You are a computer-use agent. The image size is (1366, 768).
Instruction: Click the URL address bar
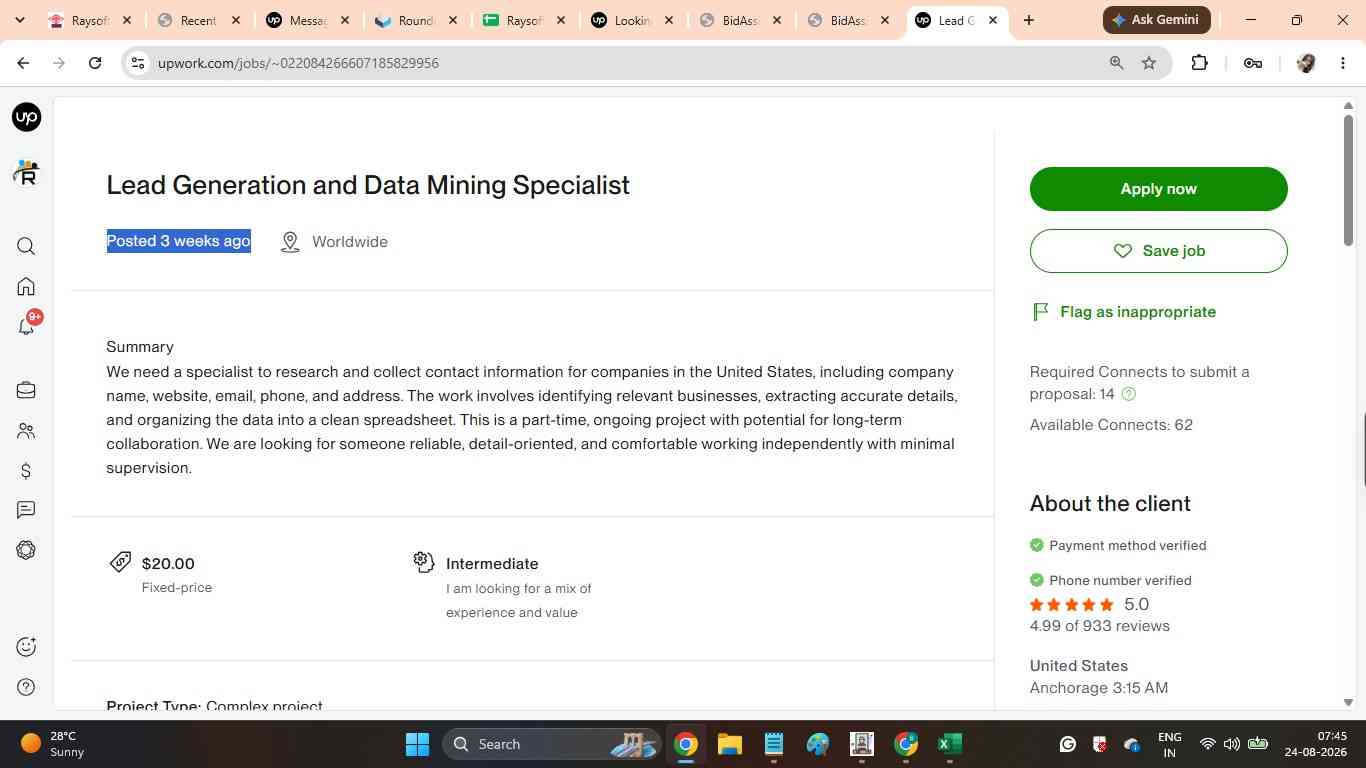pyautogui.click(x=620, y=63)
